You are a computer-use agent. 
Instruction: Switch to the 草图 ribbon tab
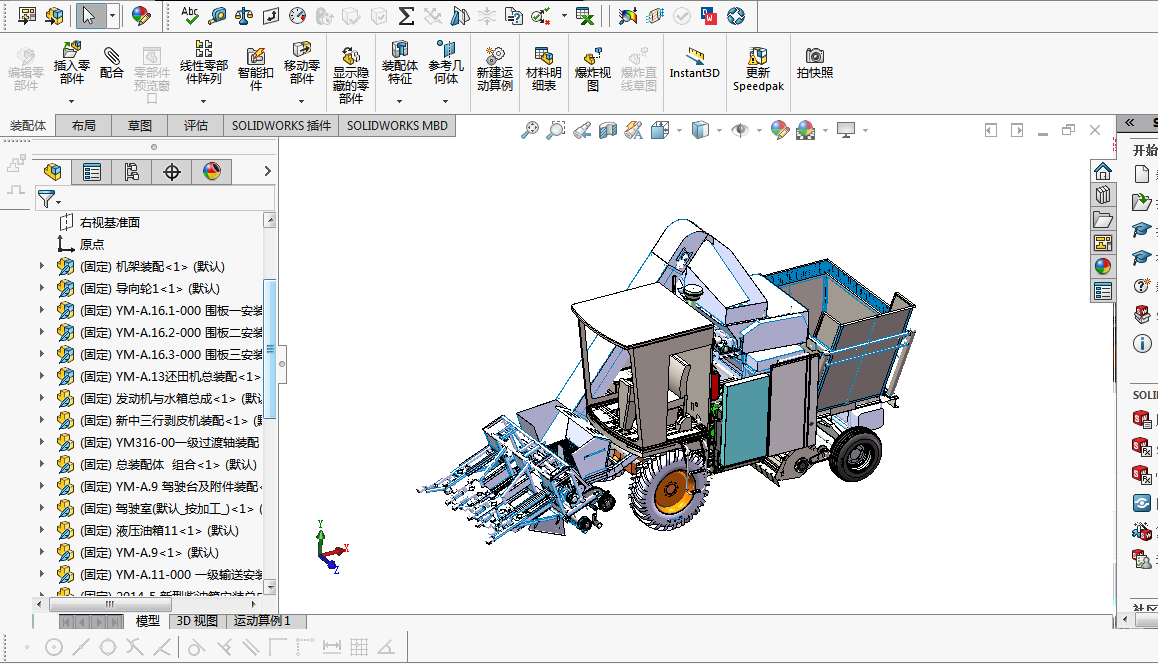pyautogui.click(x=140, y=126)
